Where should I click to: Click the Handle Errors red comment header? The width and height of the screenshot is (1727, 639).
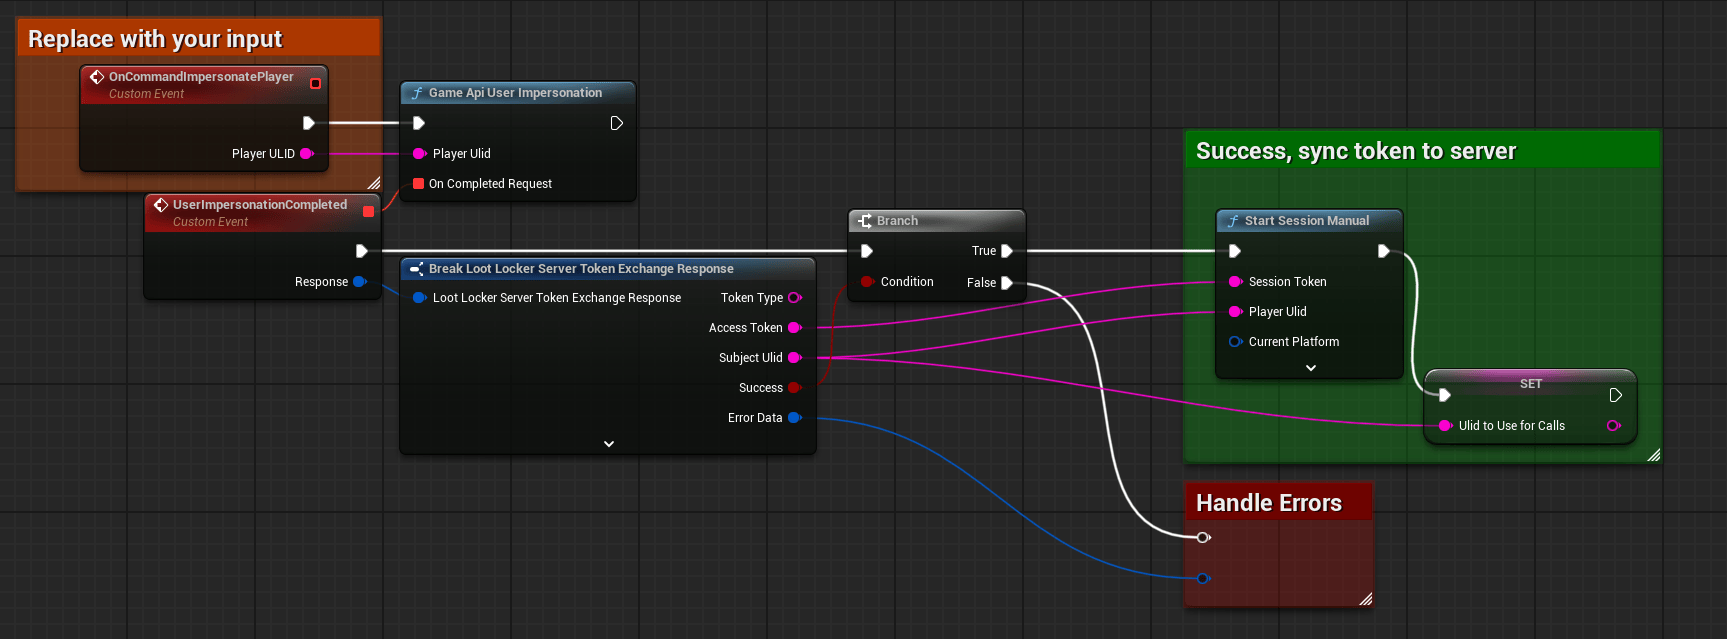(x=1268, y=503)
